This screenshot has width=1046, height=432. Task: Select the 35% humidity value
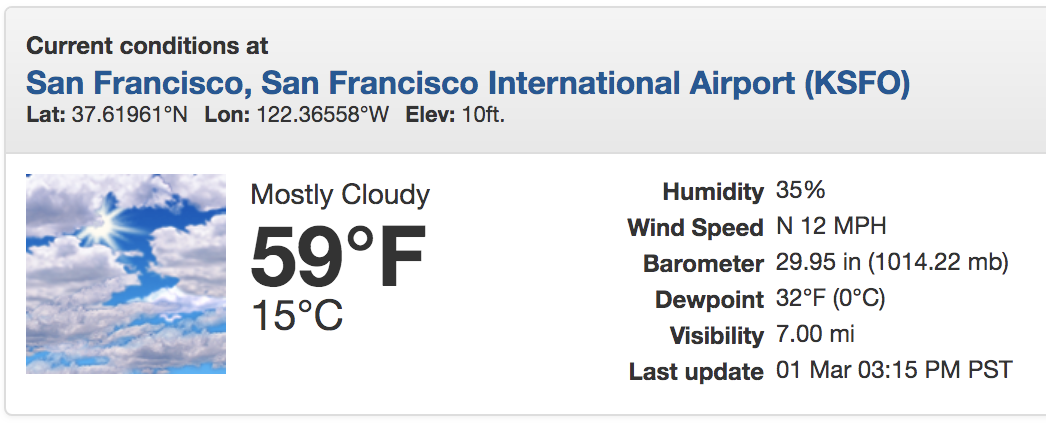coord(801,191)
